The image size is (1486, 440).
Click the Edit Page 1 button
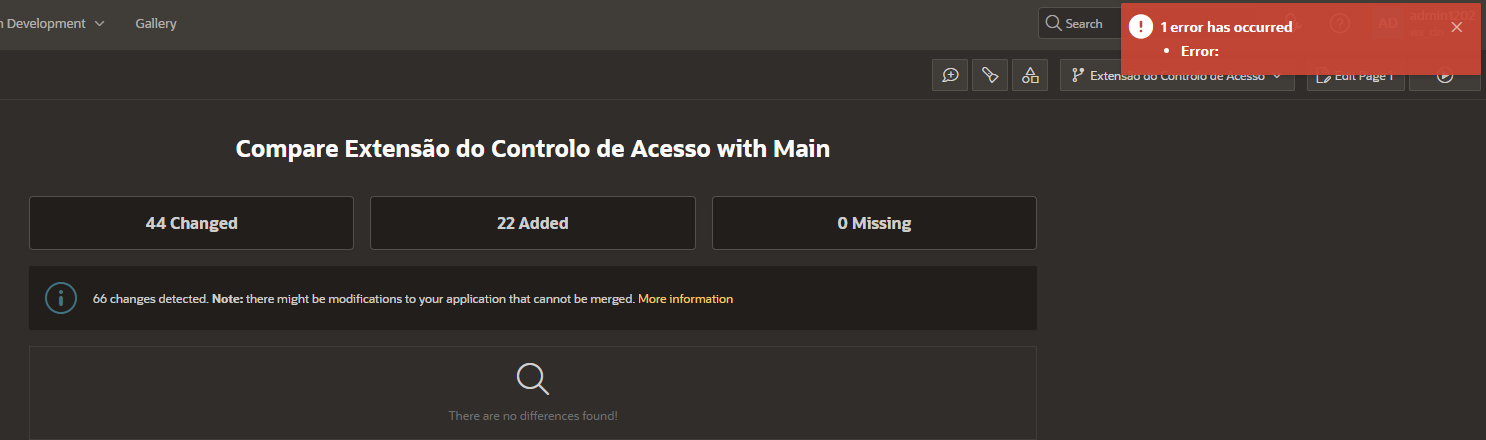[x=1356, y=76]
